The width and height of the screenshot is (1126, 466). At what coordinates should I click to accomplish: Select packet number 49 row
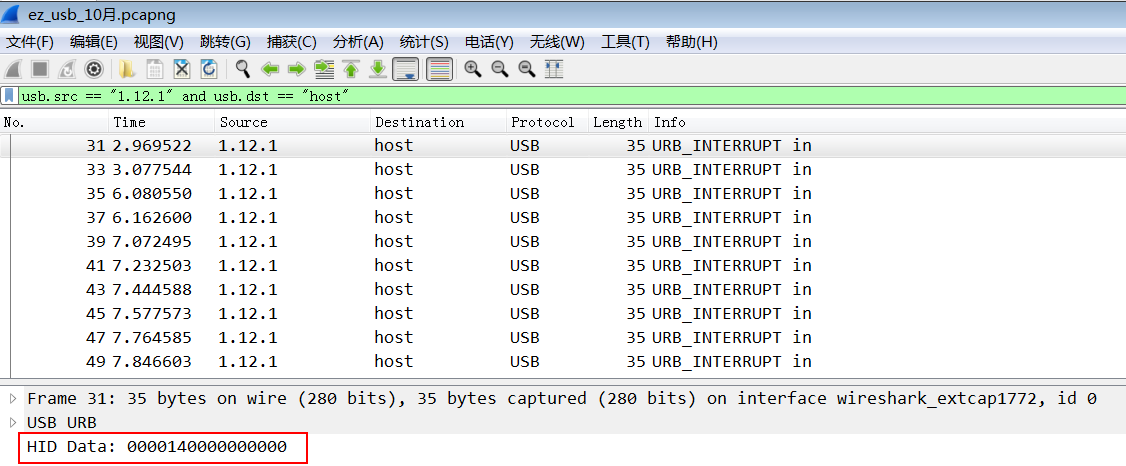(563, 361)
